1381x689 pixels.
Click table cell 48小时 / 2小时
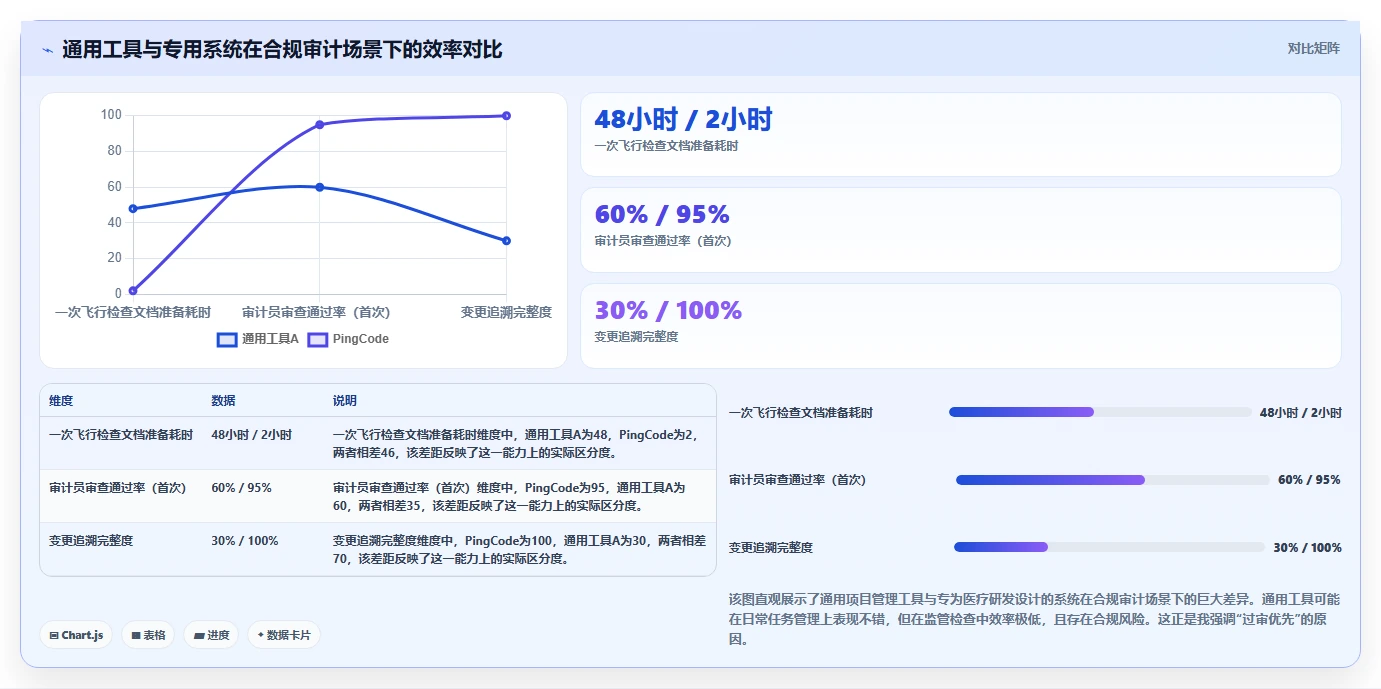click(x=251, y=435)
